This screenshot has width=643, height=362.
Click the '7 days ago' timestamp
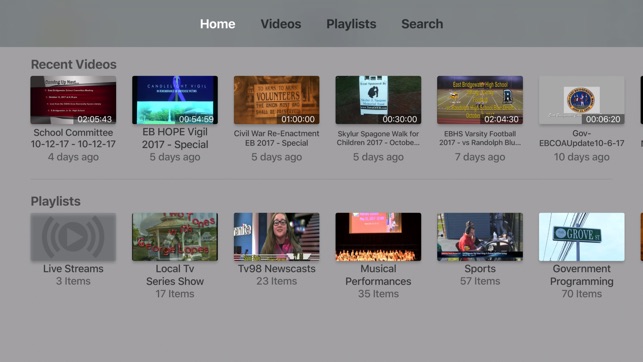coord(480,157)
